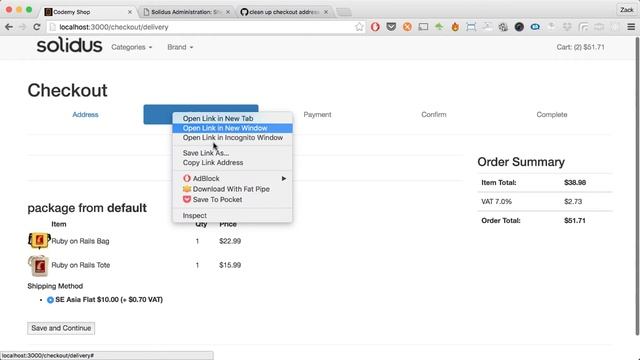Click the Complete checkout step
This screenshot has height=360, width=640.
tap(551, 115)
